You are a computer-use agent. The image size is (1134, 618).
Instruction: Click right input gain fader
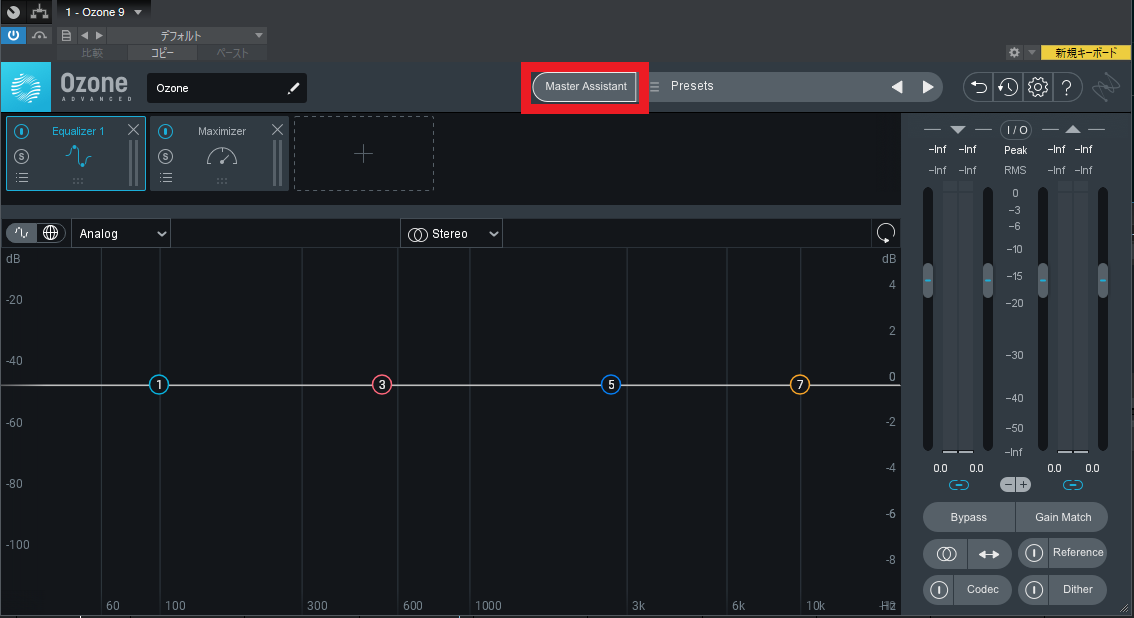[987, 280]
